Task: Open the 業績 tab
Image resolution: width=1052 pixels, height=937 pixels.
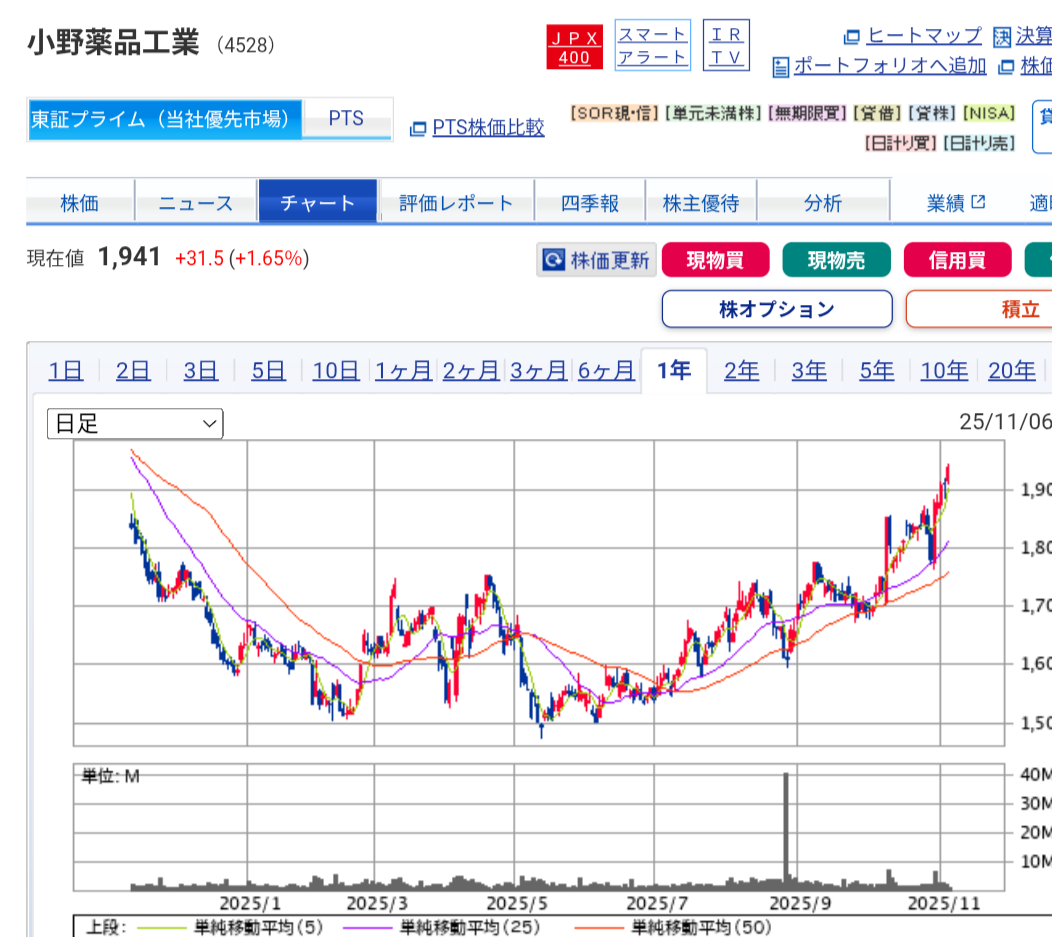Action: [955, 201]
